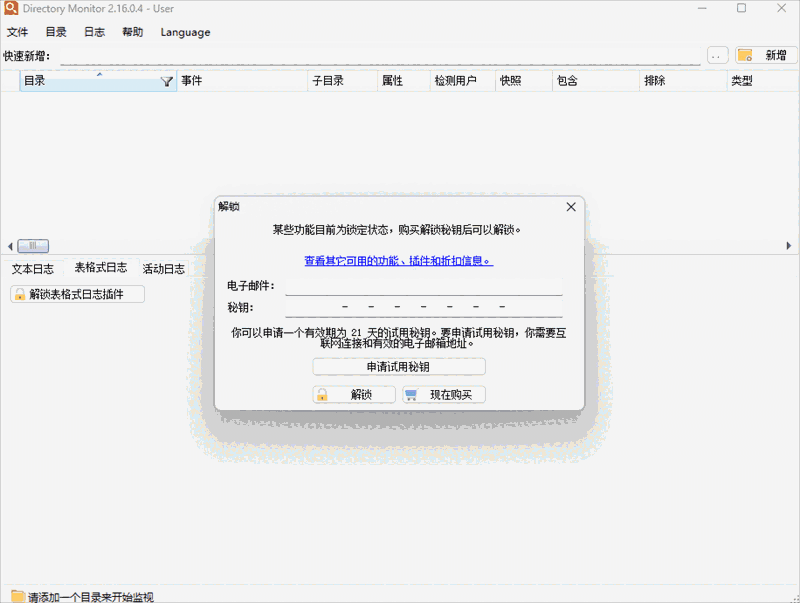Switch to the 活动日志 tab
800x603 pixels.
click(x=162, y=268)
